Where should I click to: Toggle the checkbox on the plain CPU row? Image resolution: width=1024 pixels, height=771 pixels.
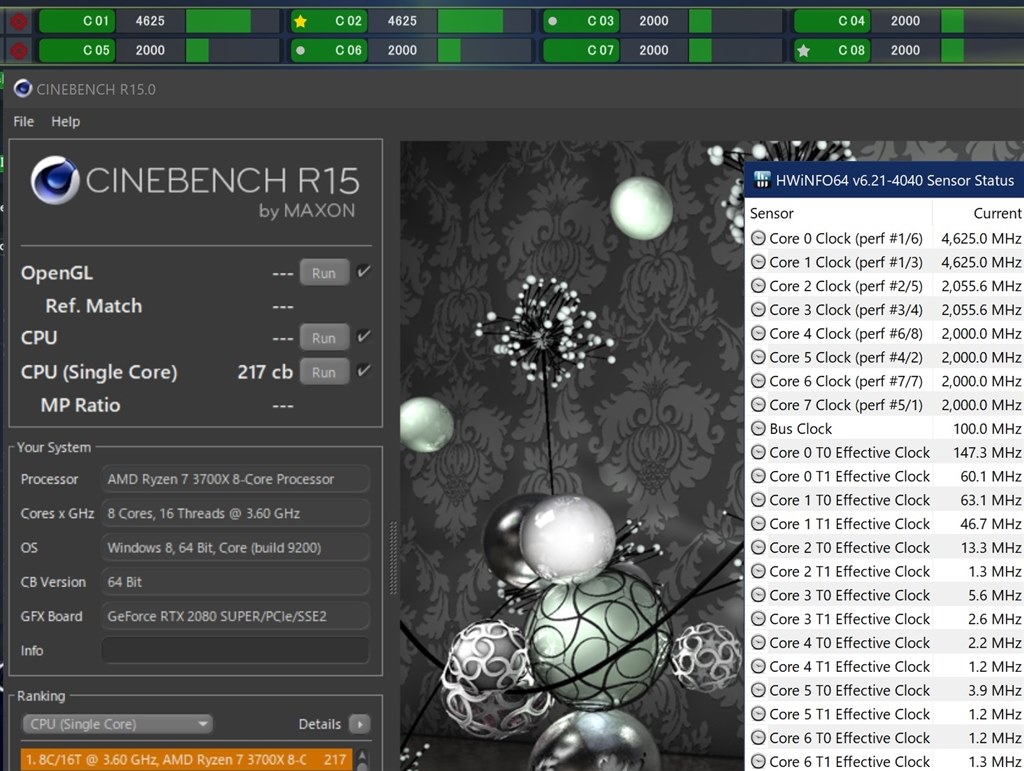click(x=364, y=337)
